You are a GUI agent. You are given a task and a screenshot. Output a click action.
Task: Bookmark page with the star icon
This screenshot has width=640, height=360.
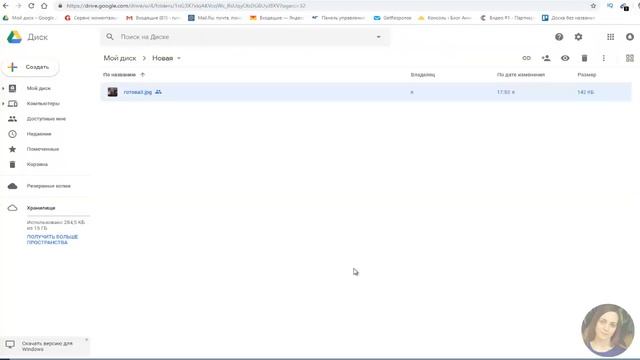pyautogui.click(x=593, y=6)
